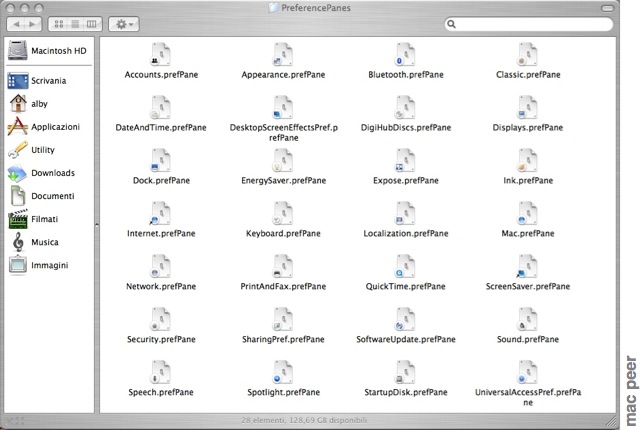Open the gear Action dropdown menu

(x=124, y=24)
